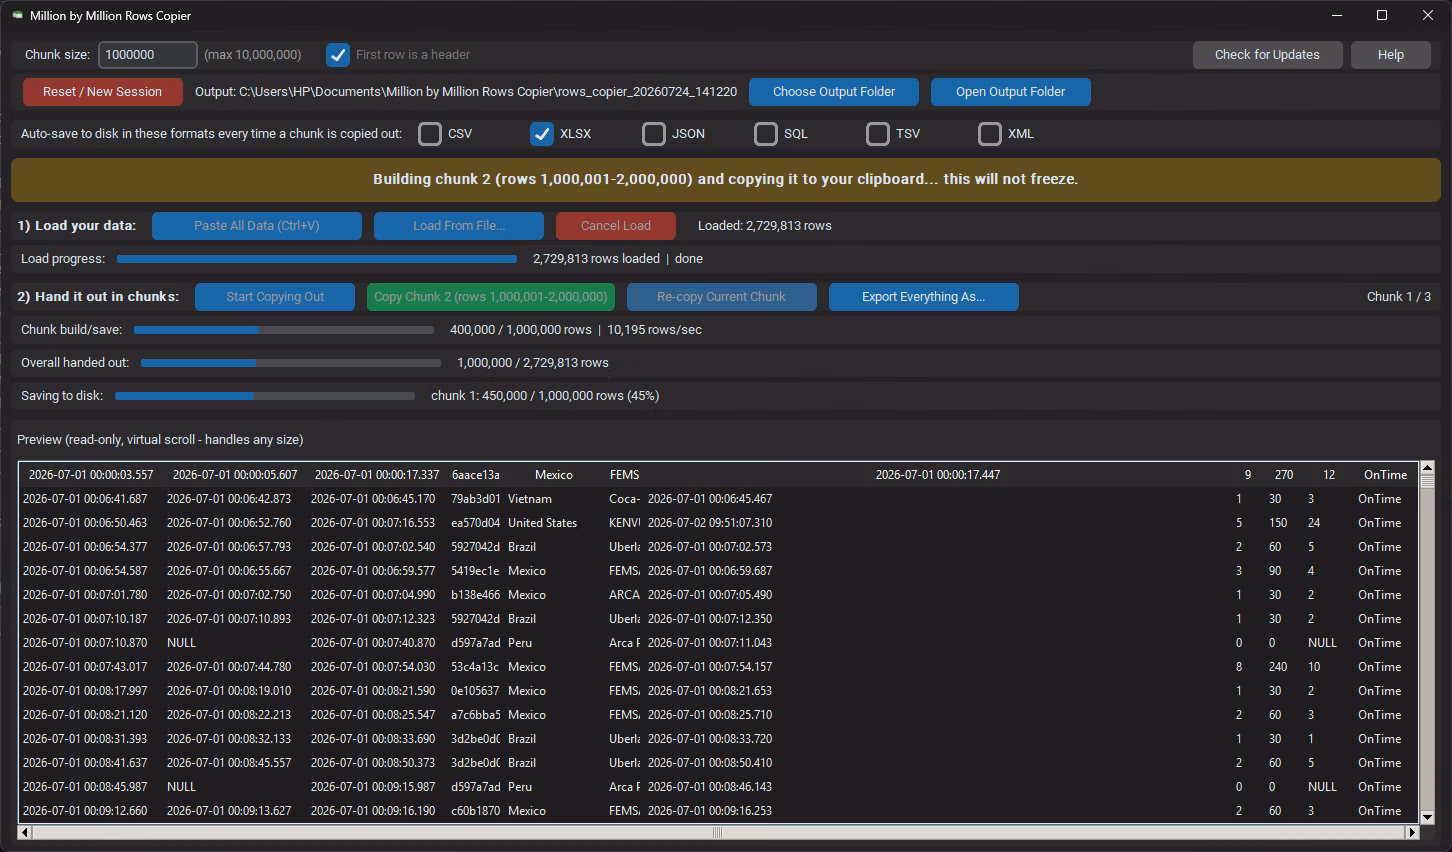The height and width of the screenshot is (852, 1452).
Task: Click cell '150' in preview table
Action: click(x=1279, y=523)
